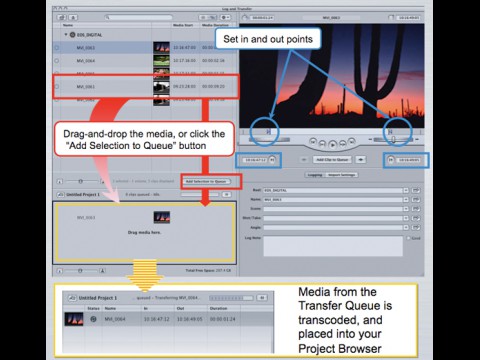Click the search field in the browser
The width and height of the screenshot is (480, 360).
[138, 17]
